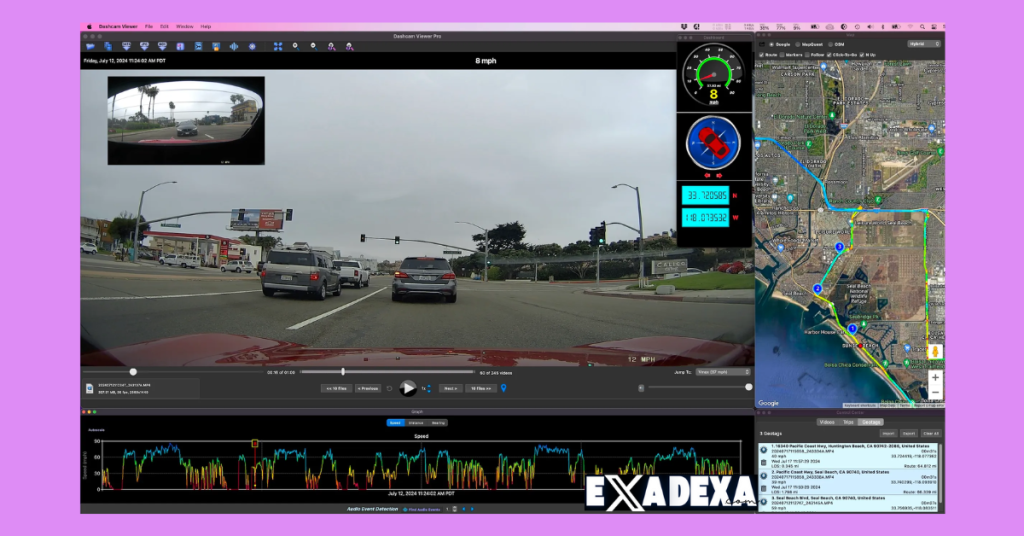This screenshot has width=1024, height=536.
Task: Play the video with the round play button
Action: [x=408, y=388]
